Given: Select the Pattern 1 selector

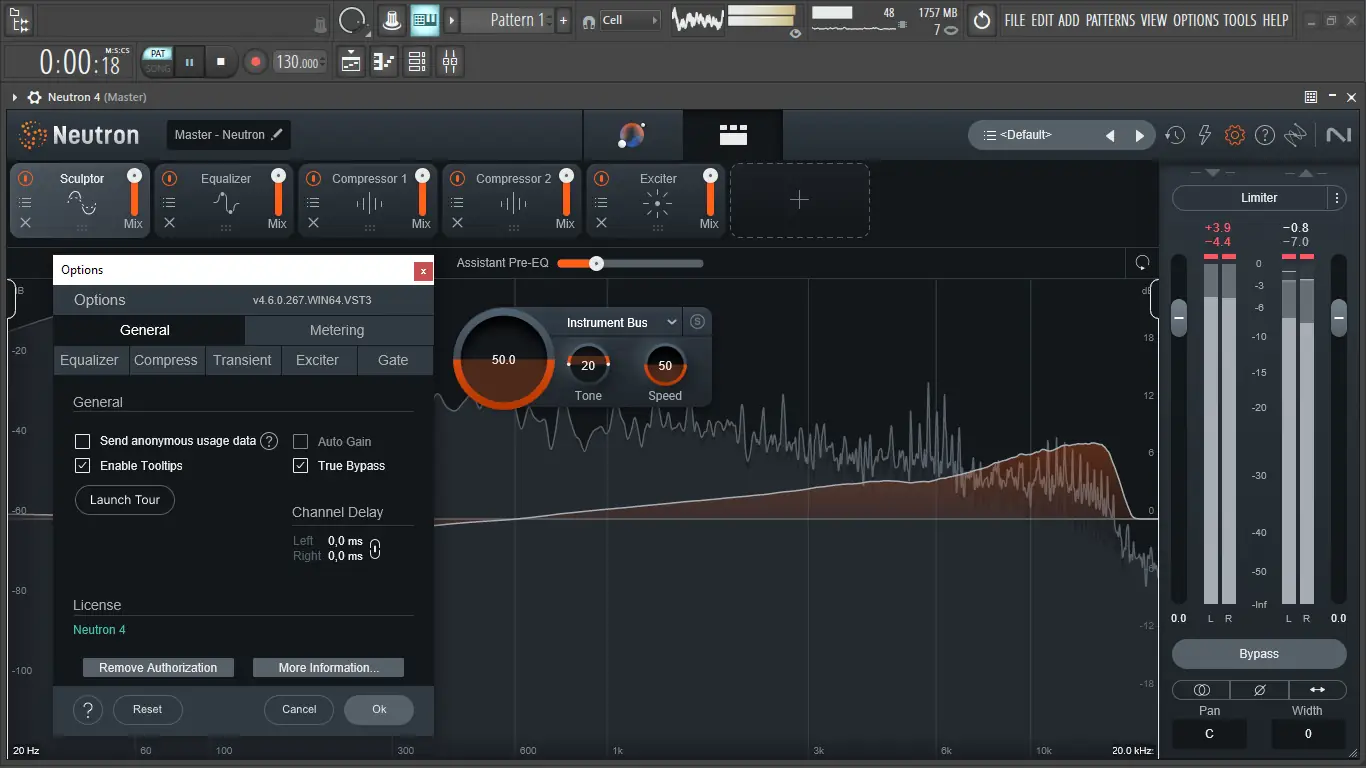Looking at the screenshot, I should tap(507, 20).
